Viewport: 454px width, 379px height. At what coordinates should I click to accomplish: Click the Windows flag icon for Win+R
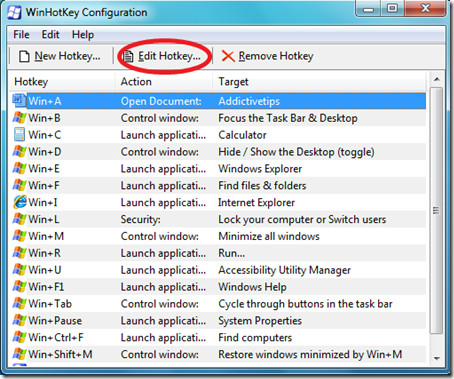[19, 253]
